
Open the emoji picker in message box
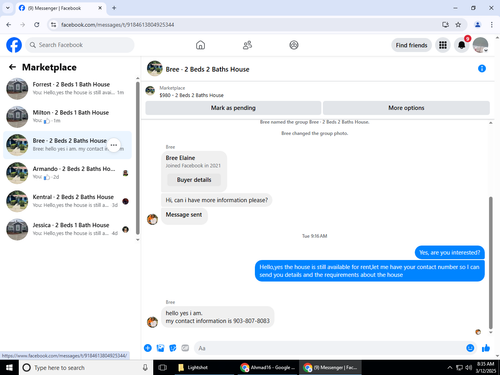470,348
